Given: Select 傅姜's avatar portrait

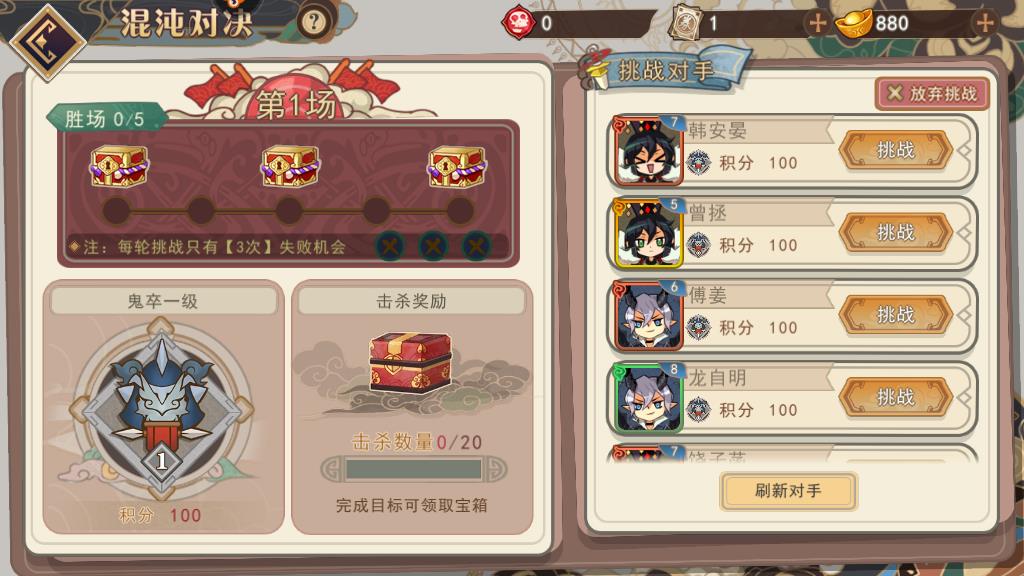Looking at the screenshot, I should 648,316.
